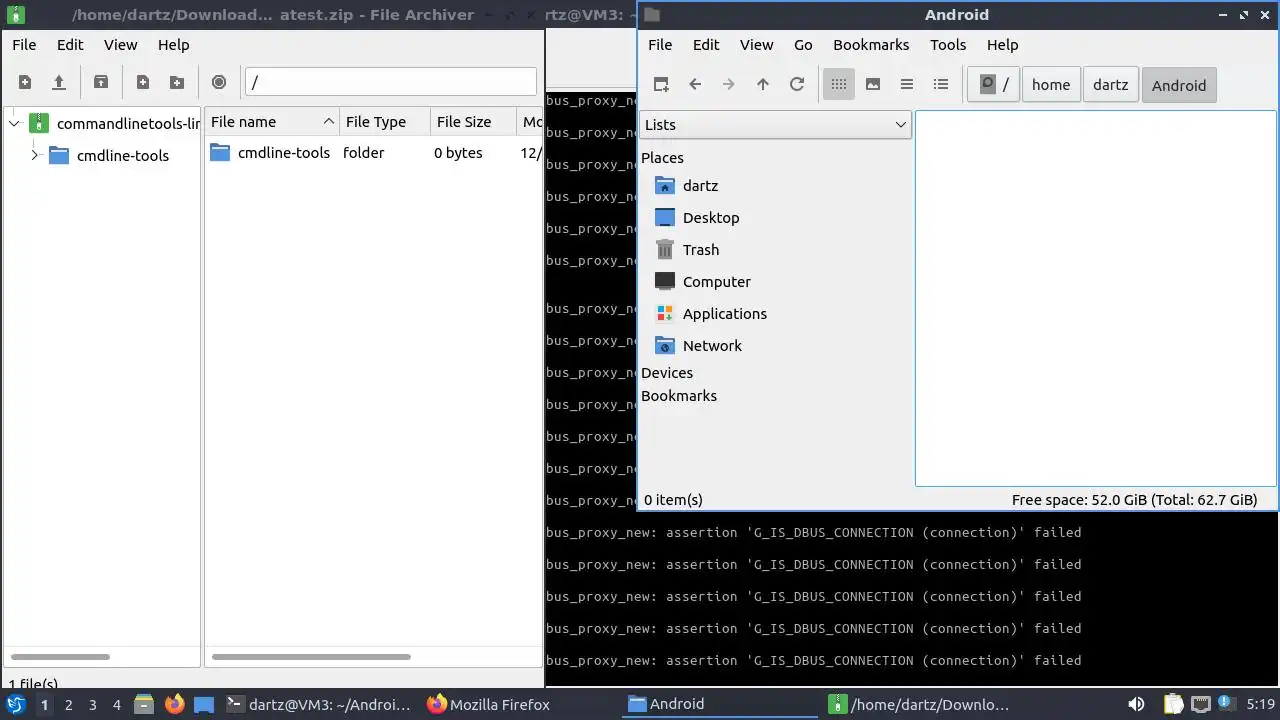Reload the Android folder with refresh icon
Viewport: 1280px width, 720px height.
(x=797, y=84)
